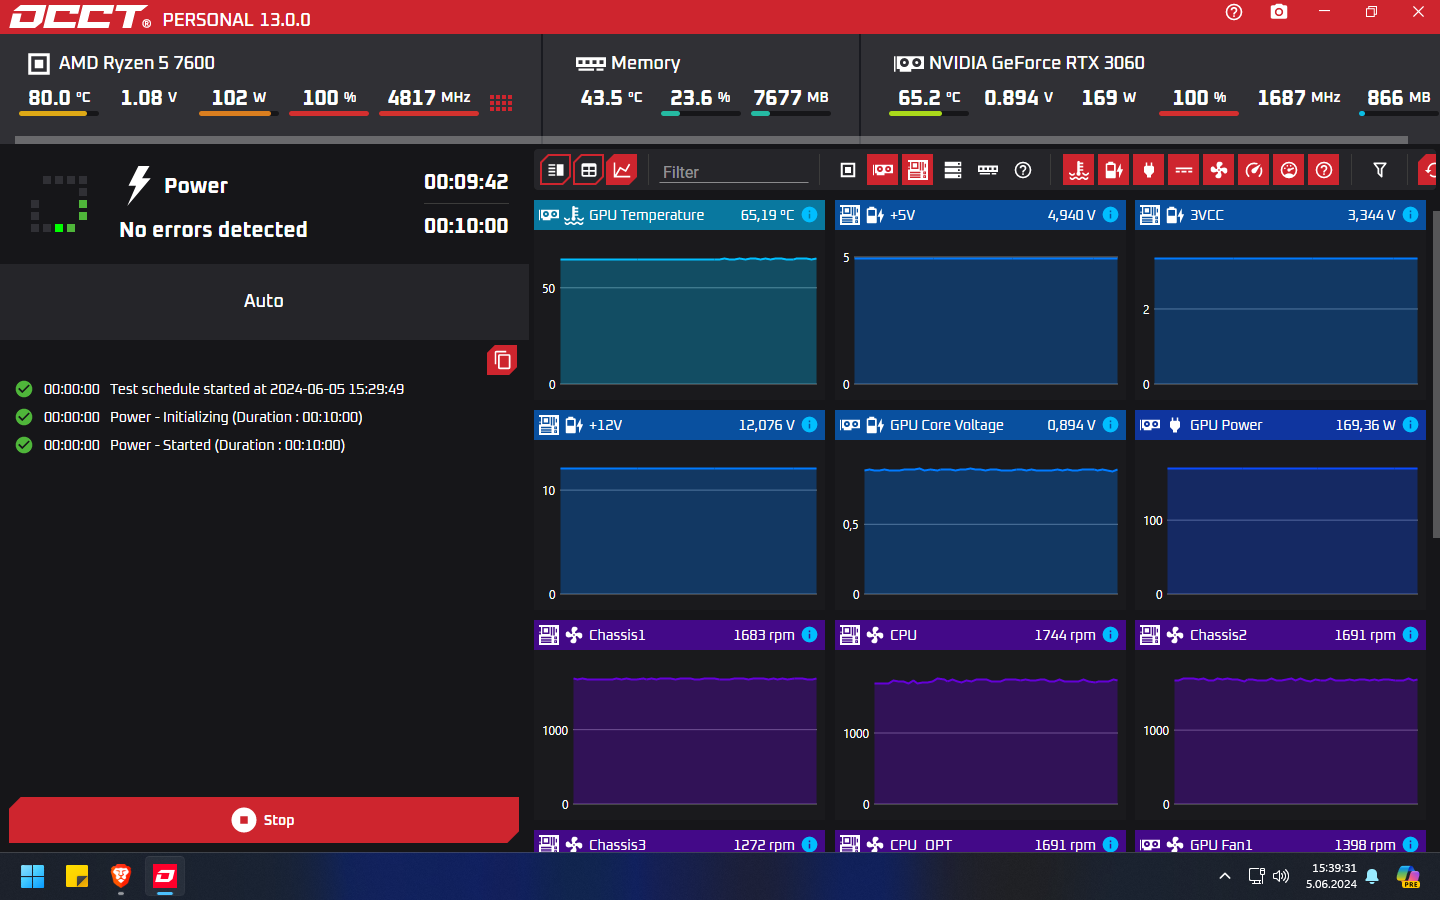Open Sticky Notes from taskbar

tap(77, 877)
